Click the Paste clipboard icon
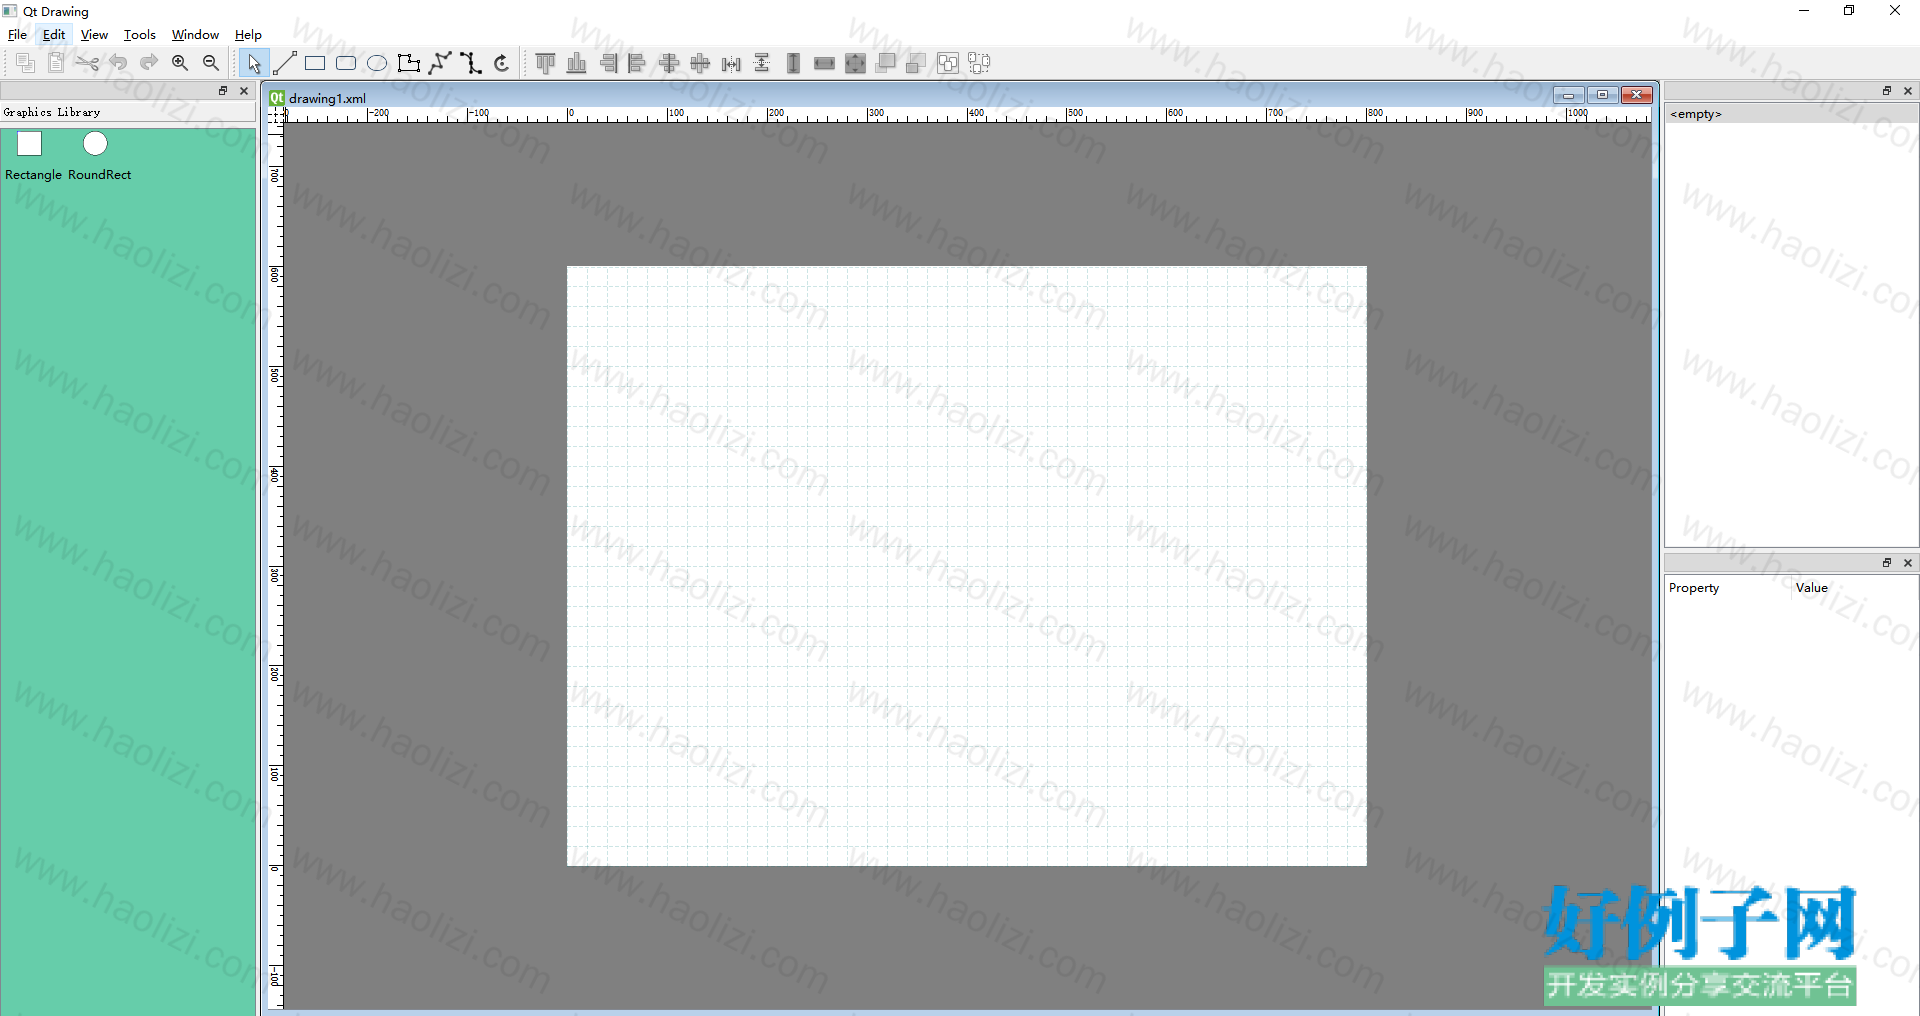The height and width of the screenshot is (1016, 1920). [x=57, y=63]
